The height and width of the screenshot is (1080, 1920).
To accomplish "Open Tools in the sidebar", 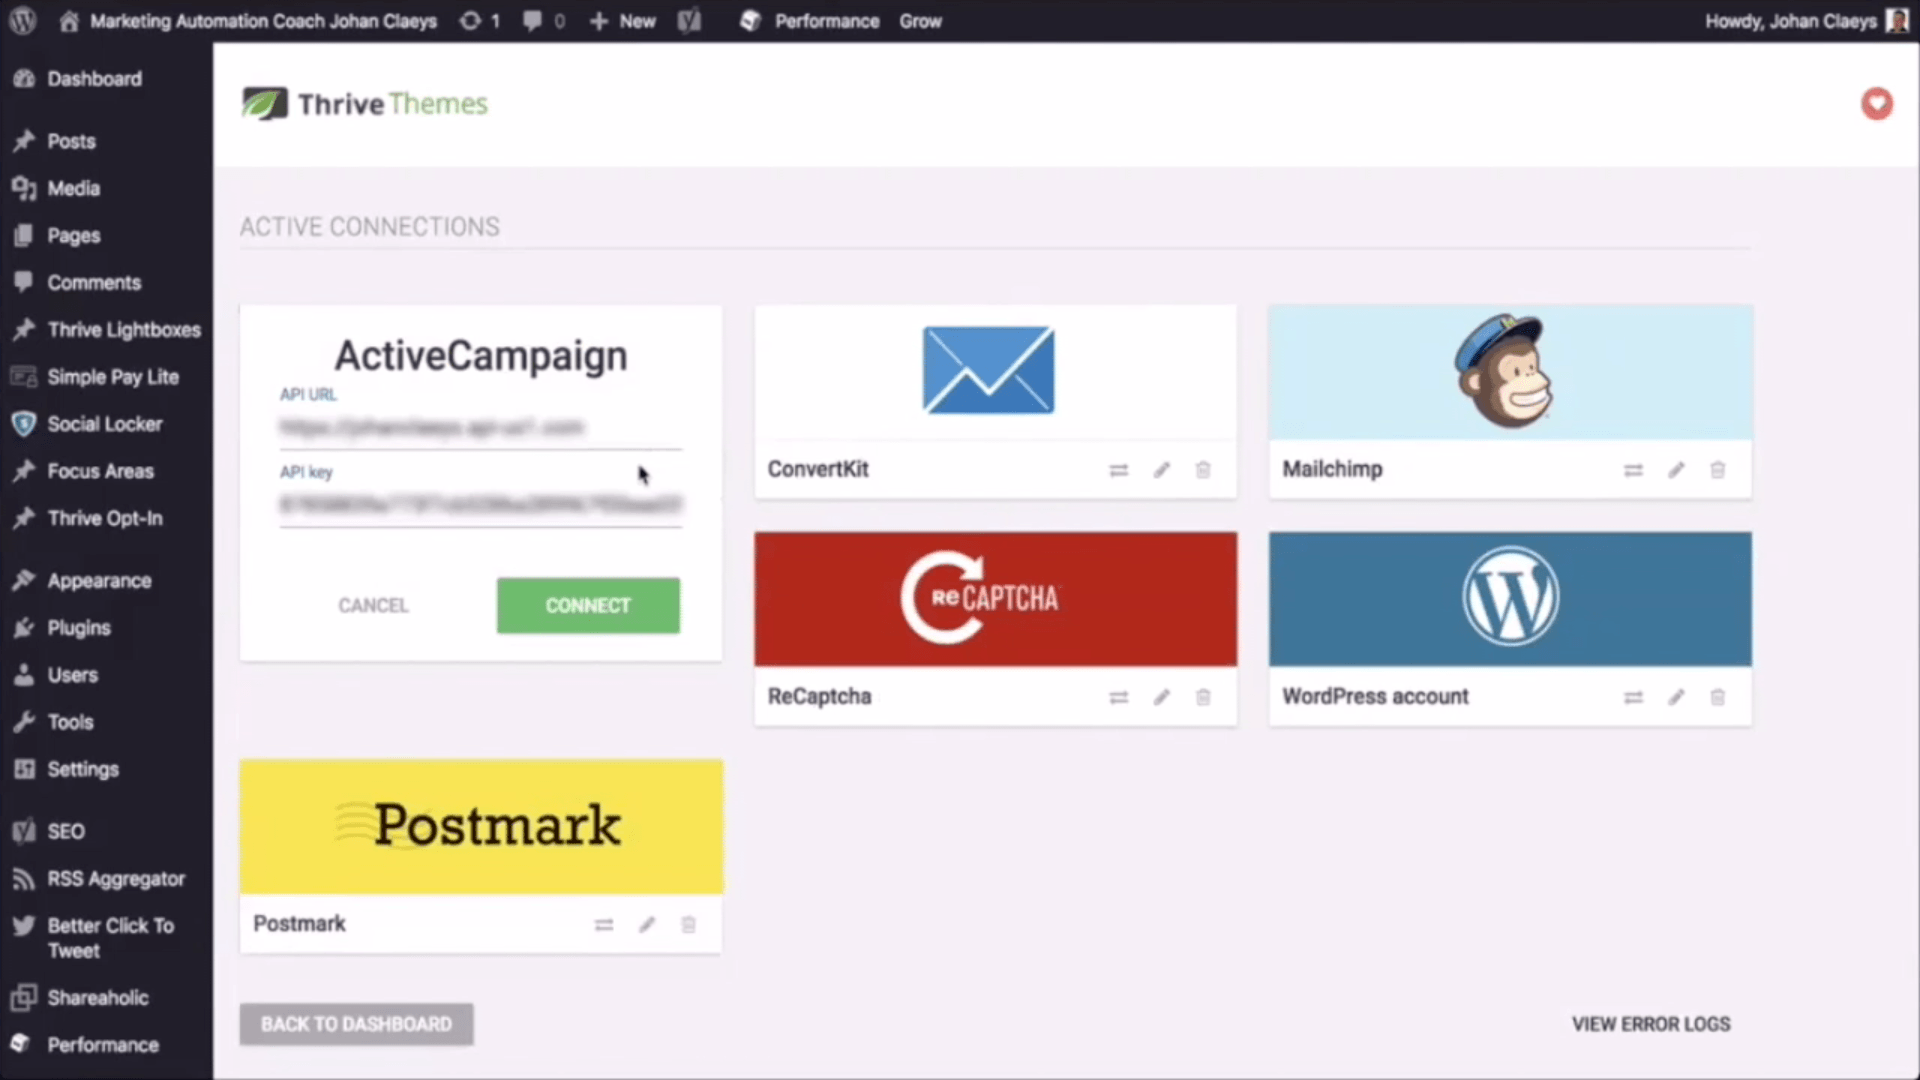I will [70, 722].
